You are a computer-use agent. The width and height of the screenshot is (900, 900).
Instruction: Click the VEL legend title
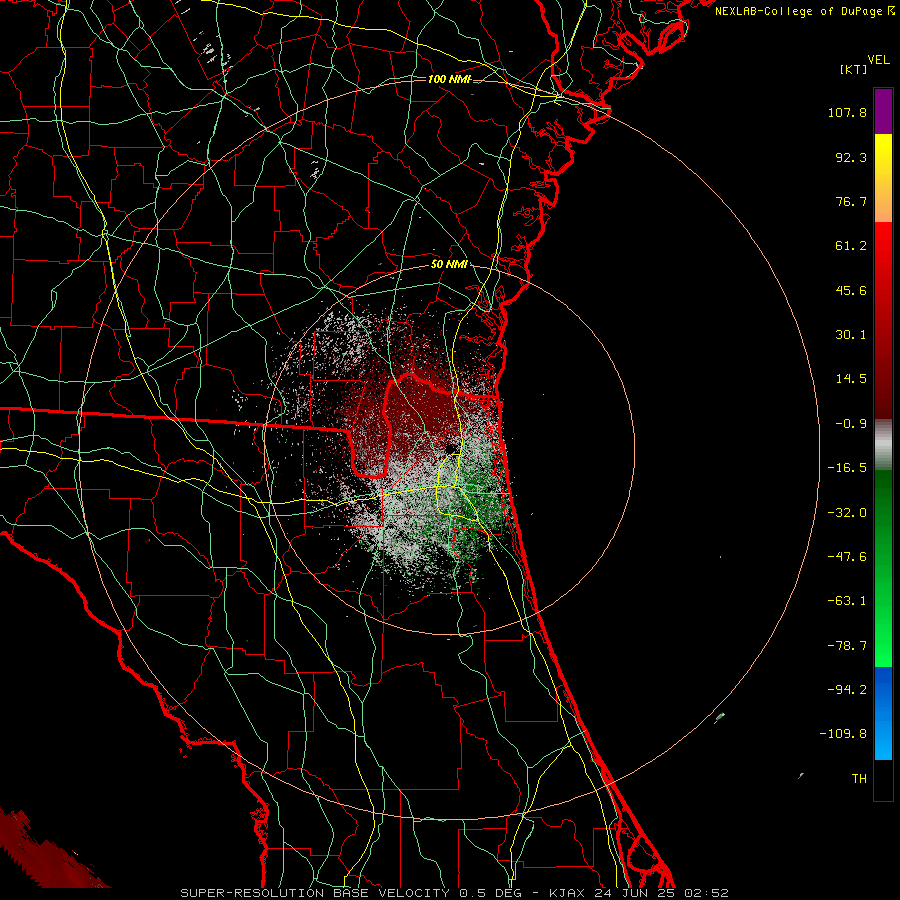tap(878, 60)
